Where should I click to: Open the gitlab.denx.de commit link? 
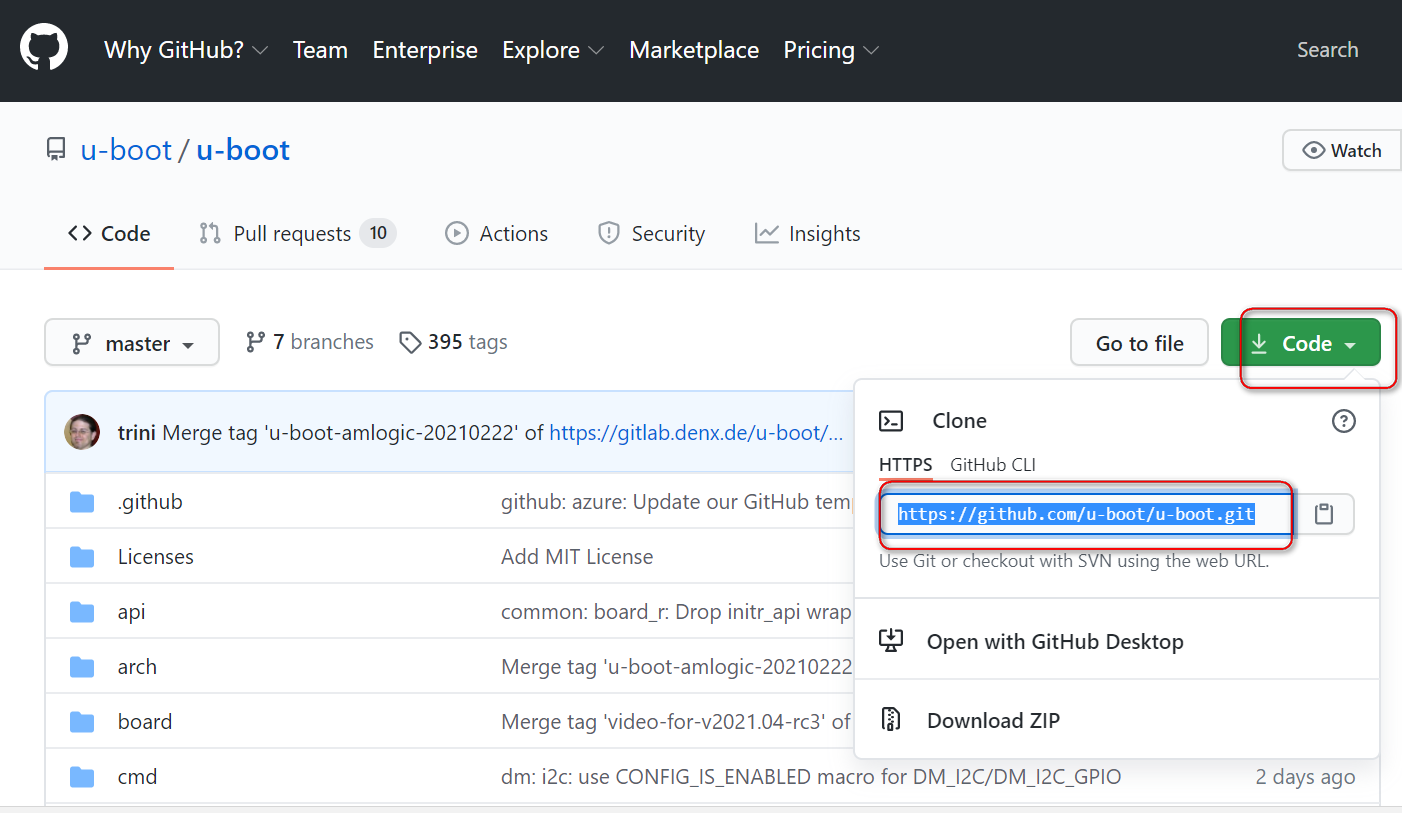pos(696,433)
